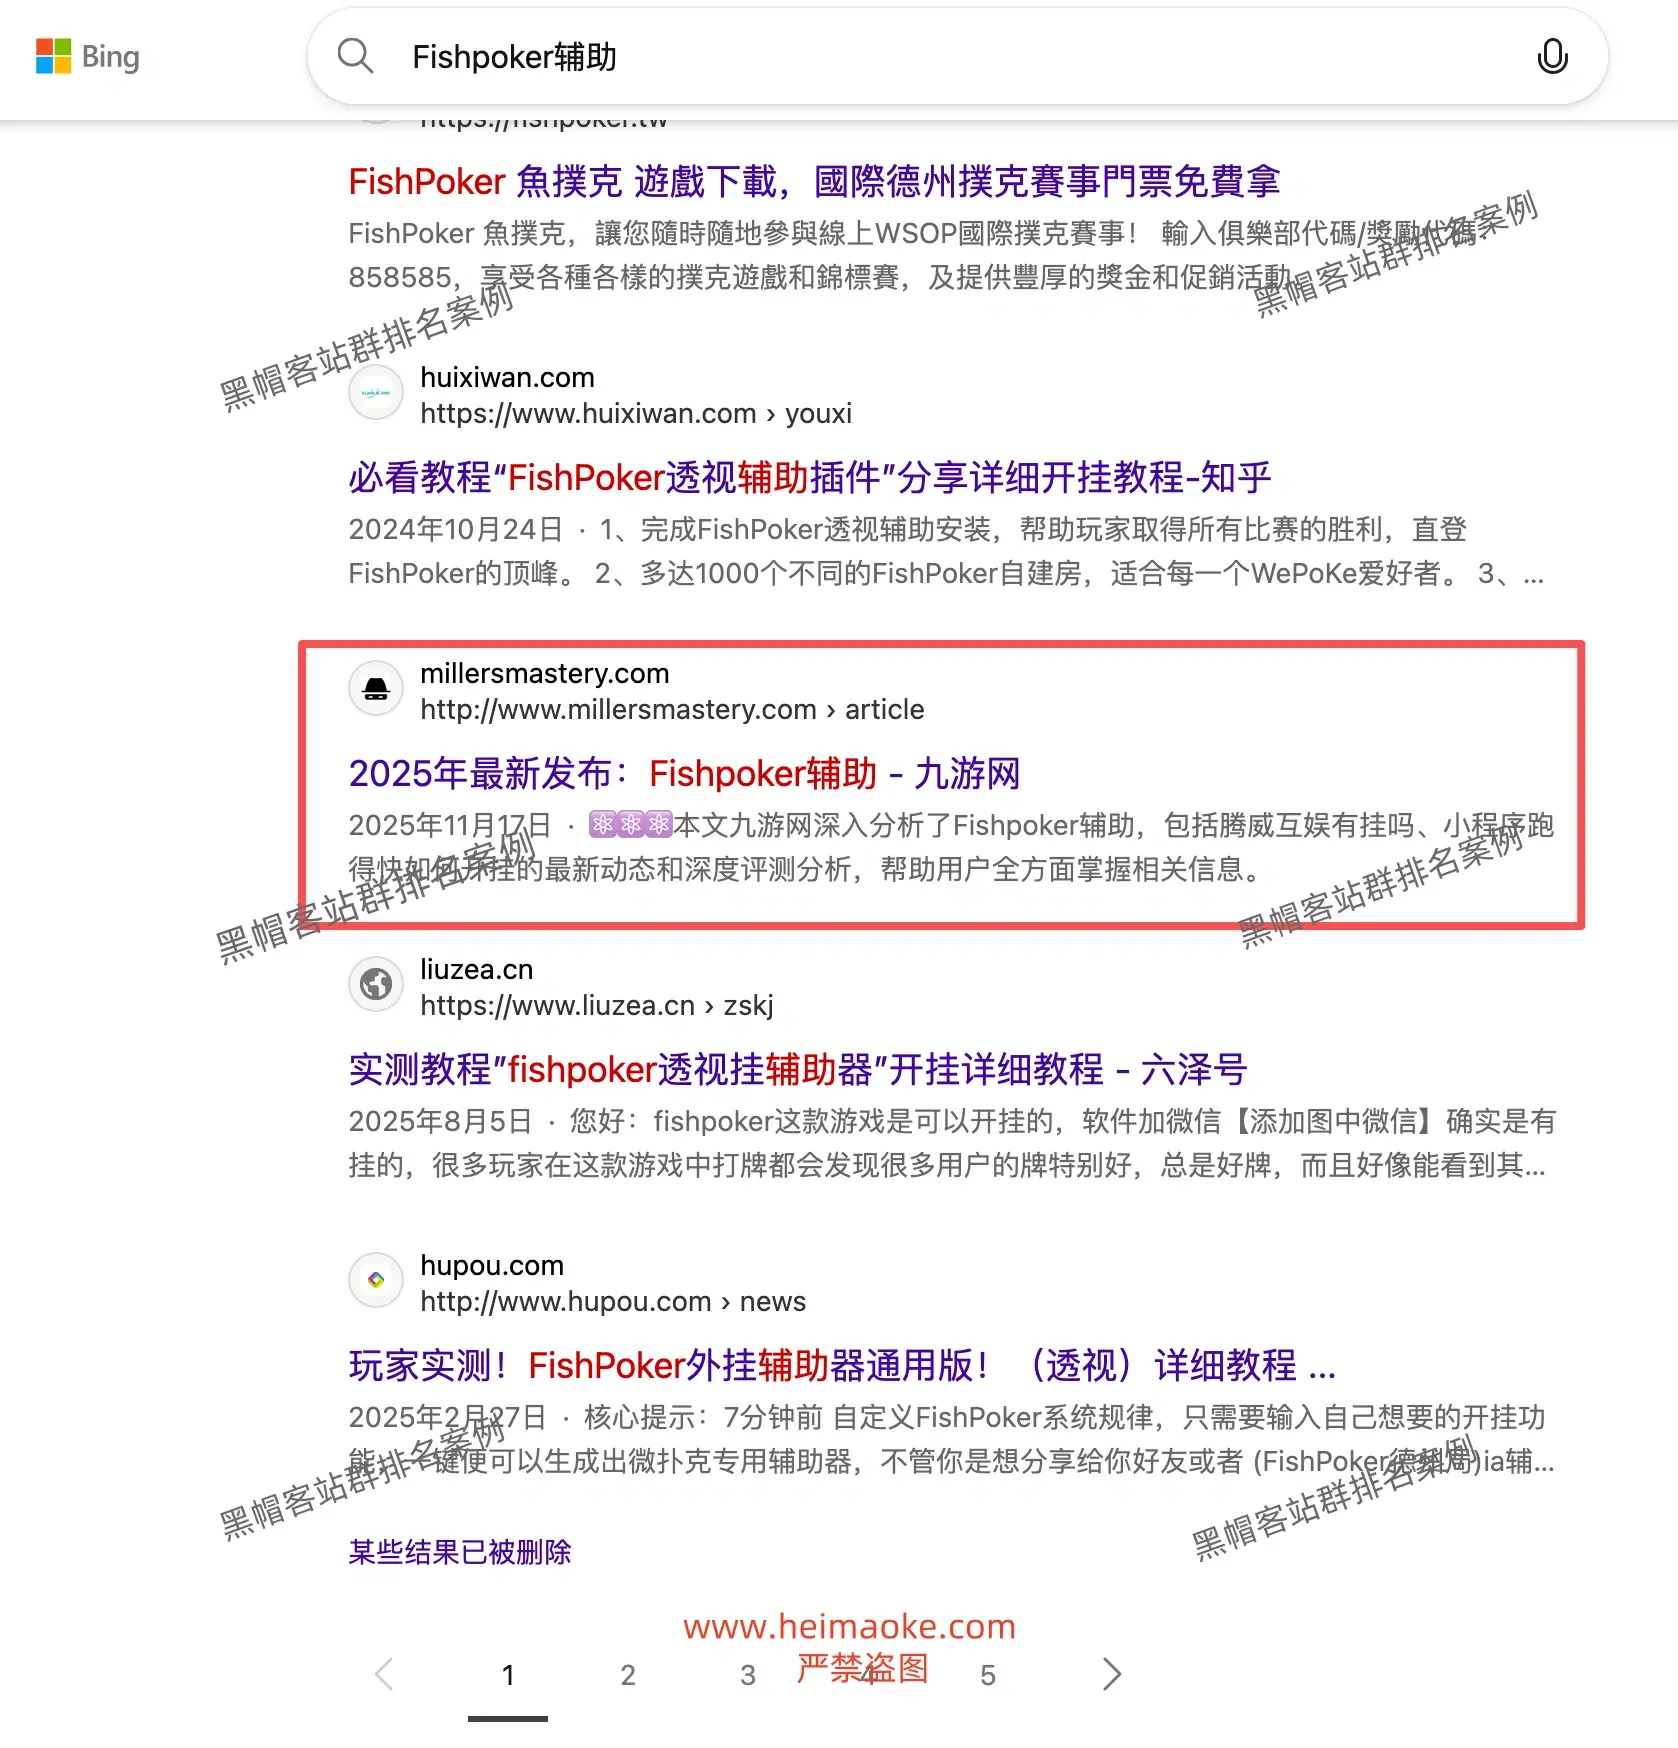Click the Bing logo
Screen dimensions: 1678x1748
pyautogui.click(x=88, y=57)
